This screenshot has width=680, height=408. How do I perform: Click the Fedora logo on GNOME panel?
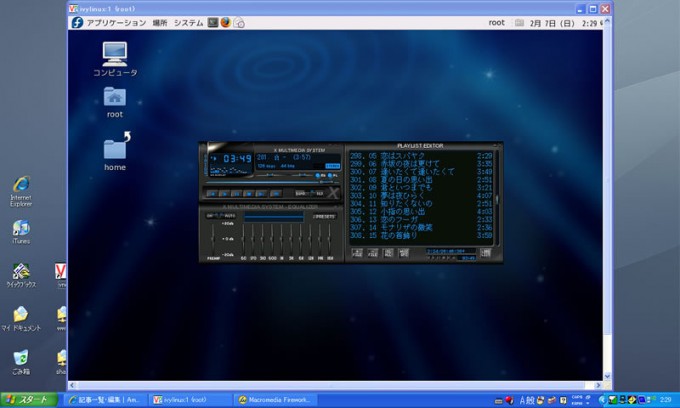click(77, 23)
